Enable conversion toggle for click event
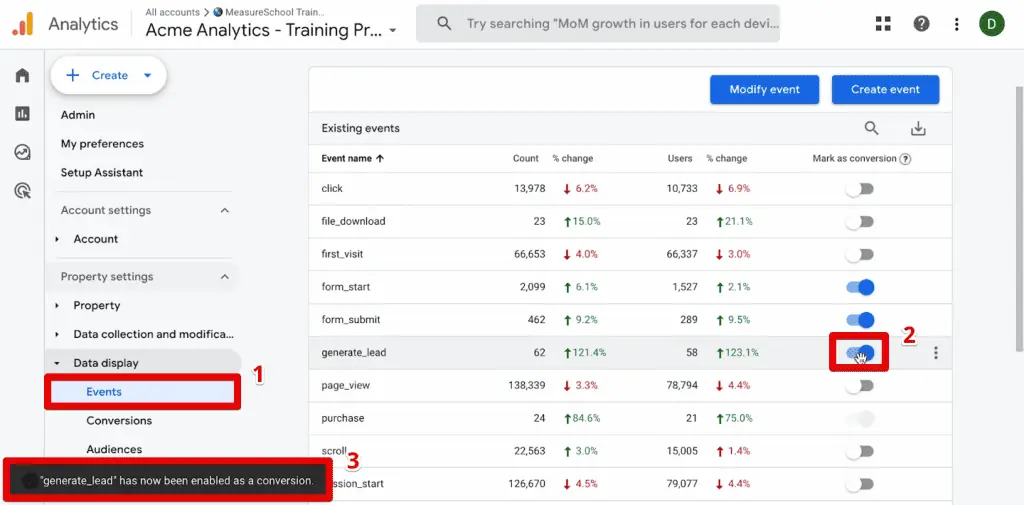Screen dimensions: 1024x505 [x=859, y=189]
